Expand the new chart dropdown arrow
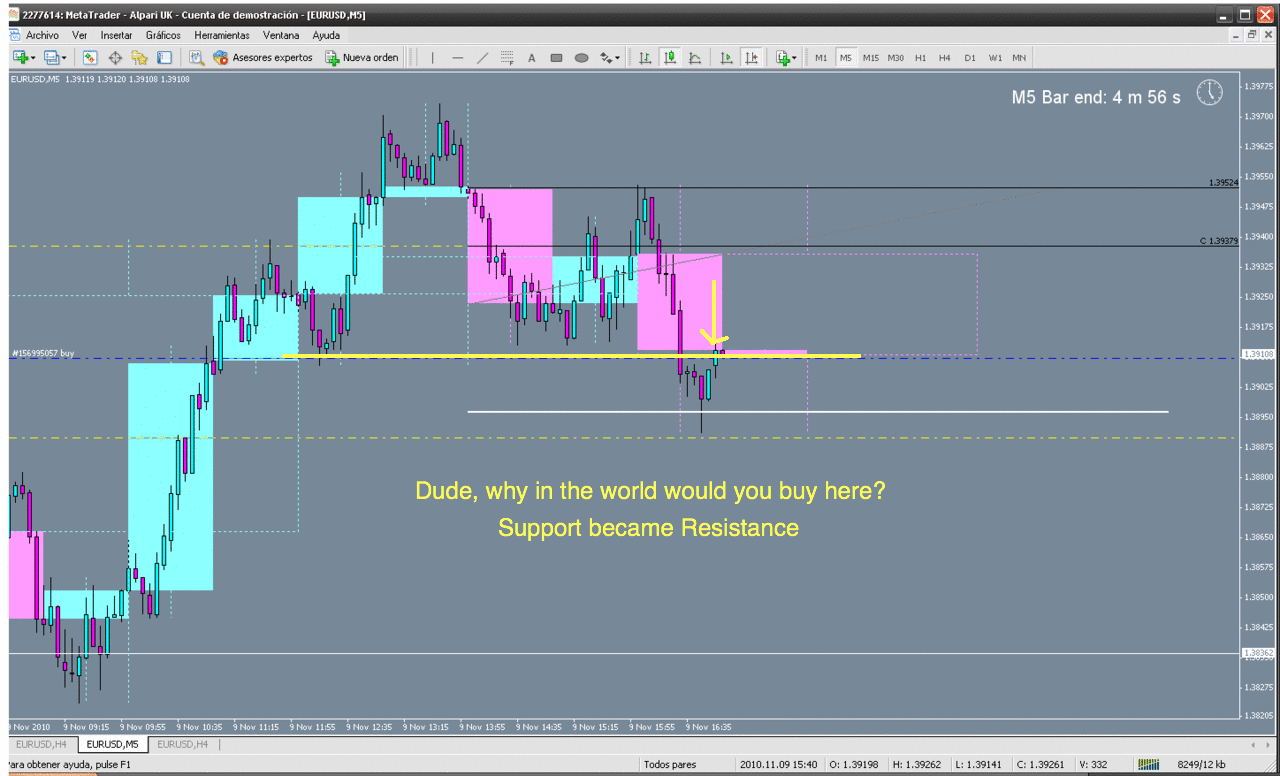Viewport: 1280px width, 776px height. [33, 58]
